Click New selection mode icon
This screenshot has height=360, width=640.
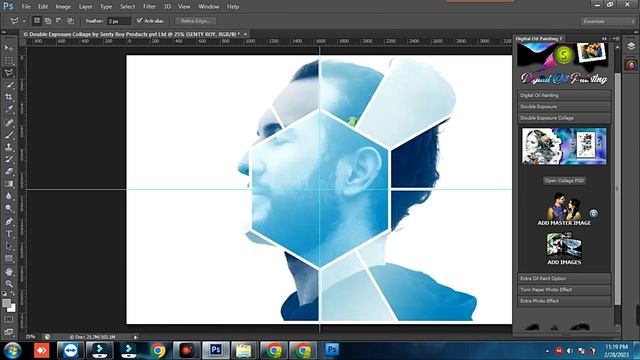pyautogui.click(x=37, y=20)
